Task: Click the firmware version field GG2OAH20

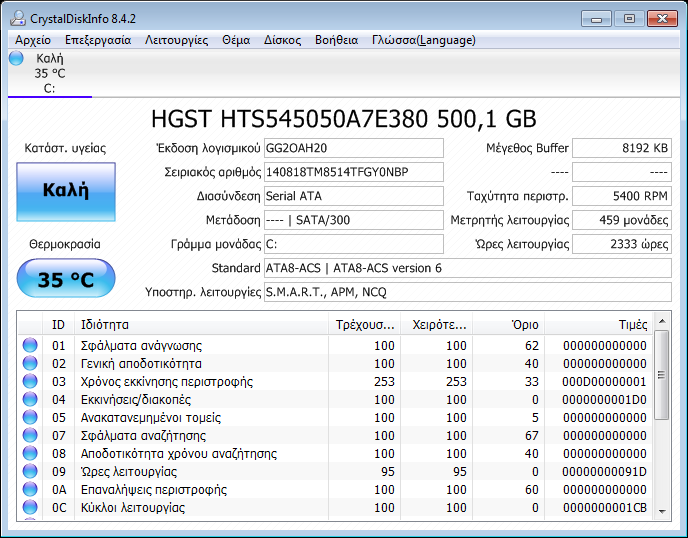Action: coord(353,148)
